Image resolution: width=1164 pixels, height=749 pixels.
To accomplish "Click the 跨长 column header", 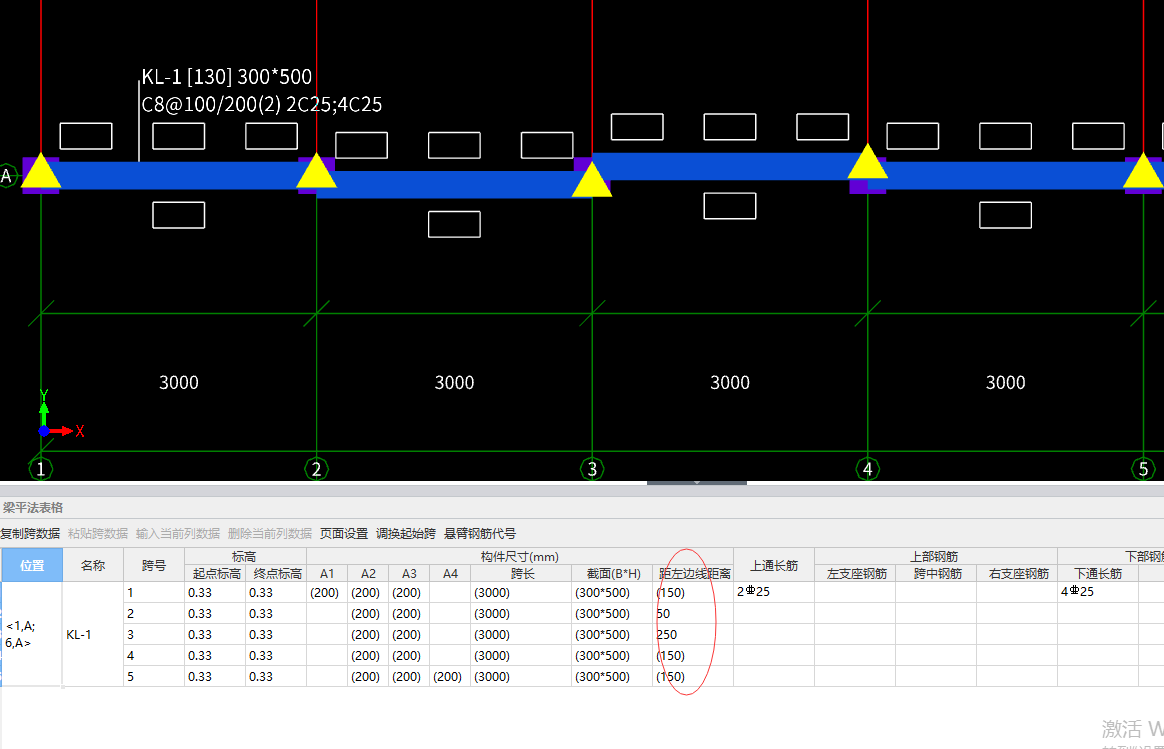I will coord(521,574).
